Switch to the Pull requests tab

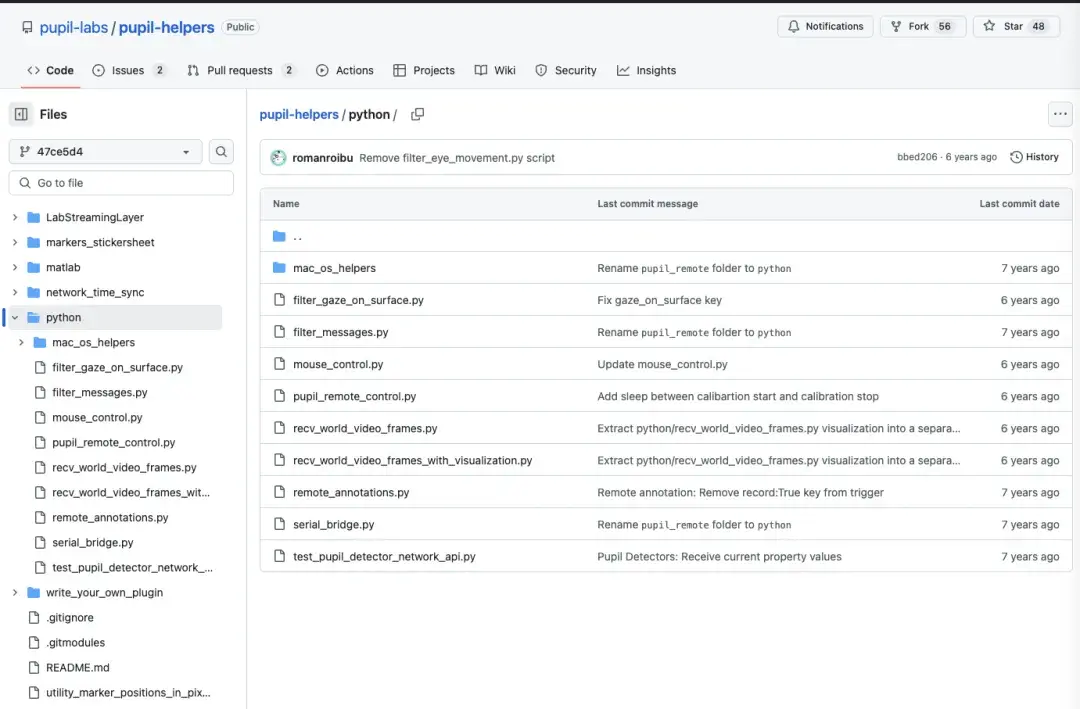click(240, 70)
